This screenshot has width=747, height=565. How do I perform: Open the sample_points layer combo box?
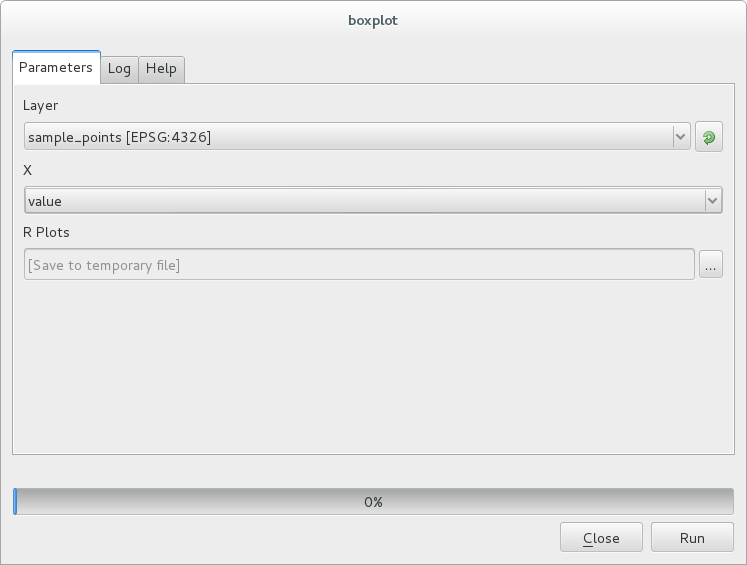click(x=350, y=137)
